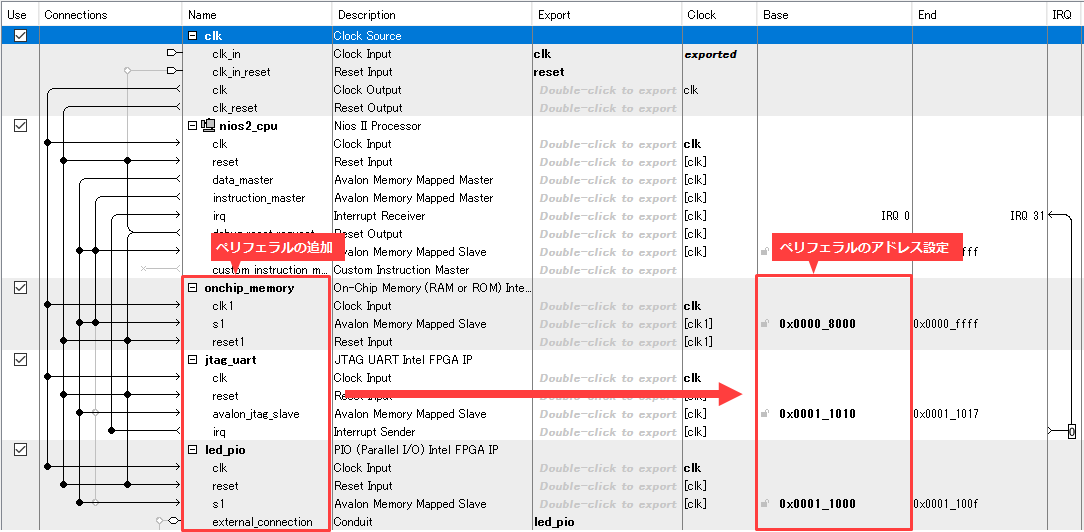Click the lock icon beside base address 0x0000_8000
The width and height of the screenshot is (1084, 532).
pos(765,324)
